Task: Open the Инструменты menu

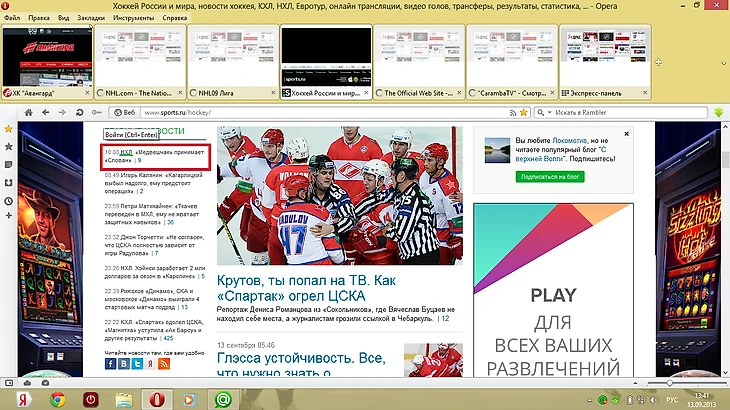Action: point(133,18)
